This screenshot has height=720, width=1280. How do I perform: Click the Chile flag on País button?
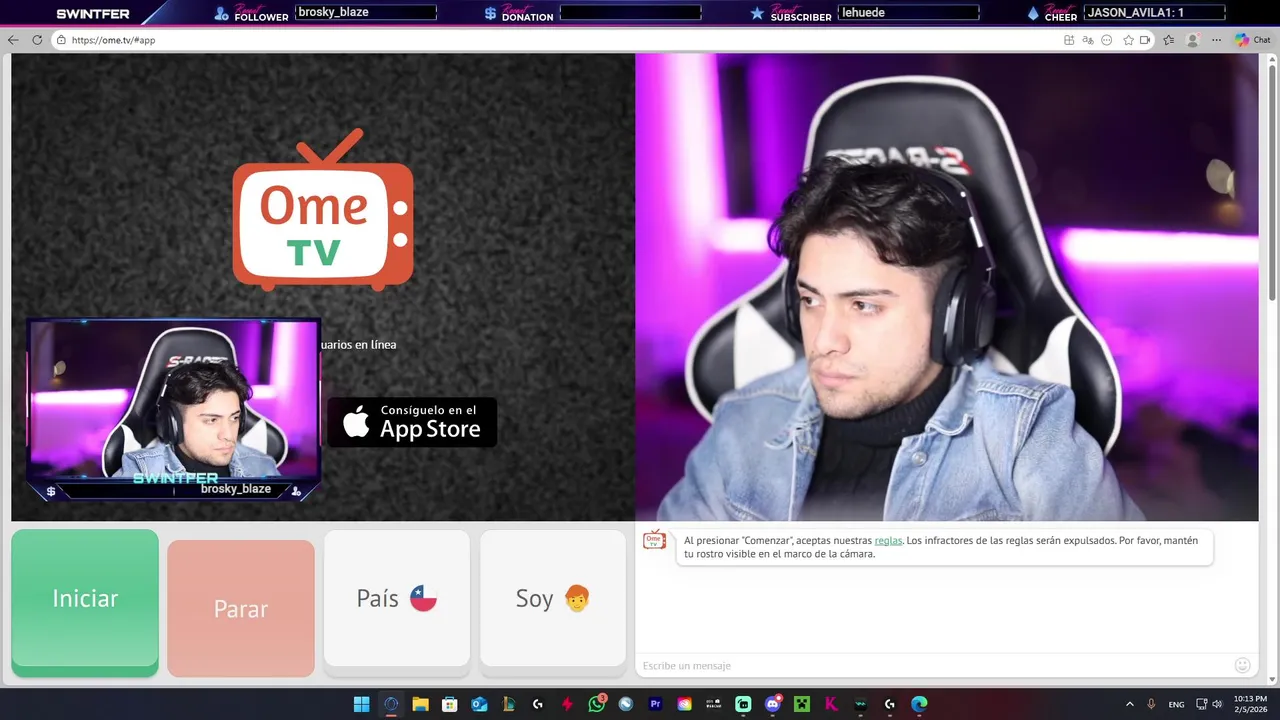click(424, 598)
